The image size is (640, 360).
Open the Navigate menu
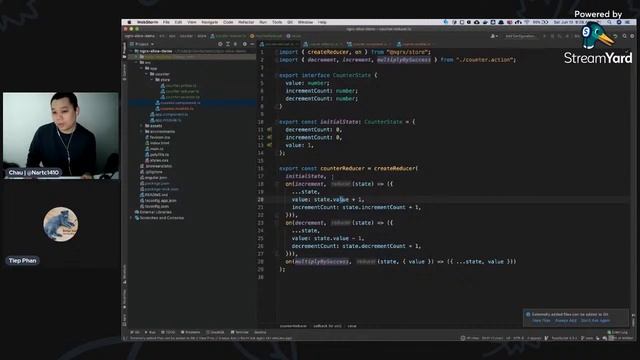click(209, 22)
